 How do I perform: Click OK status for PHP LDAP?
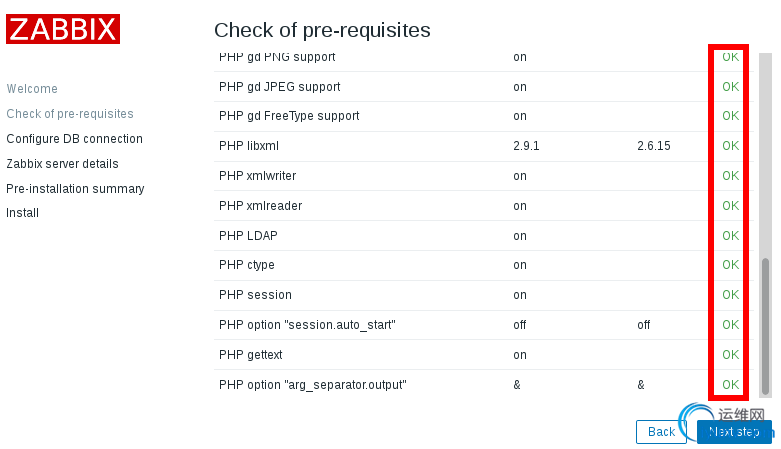pyautogui.click(x=730, y=236)
